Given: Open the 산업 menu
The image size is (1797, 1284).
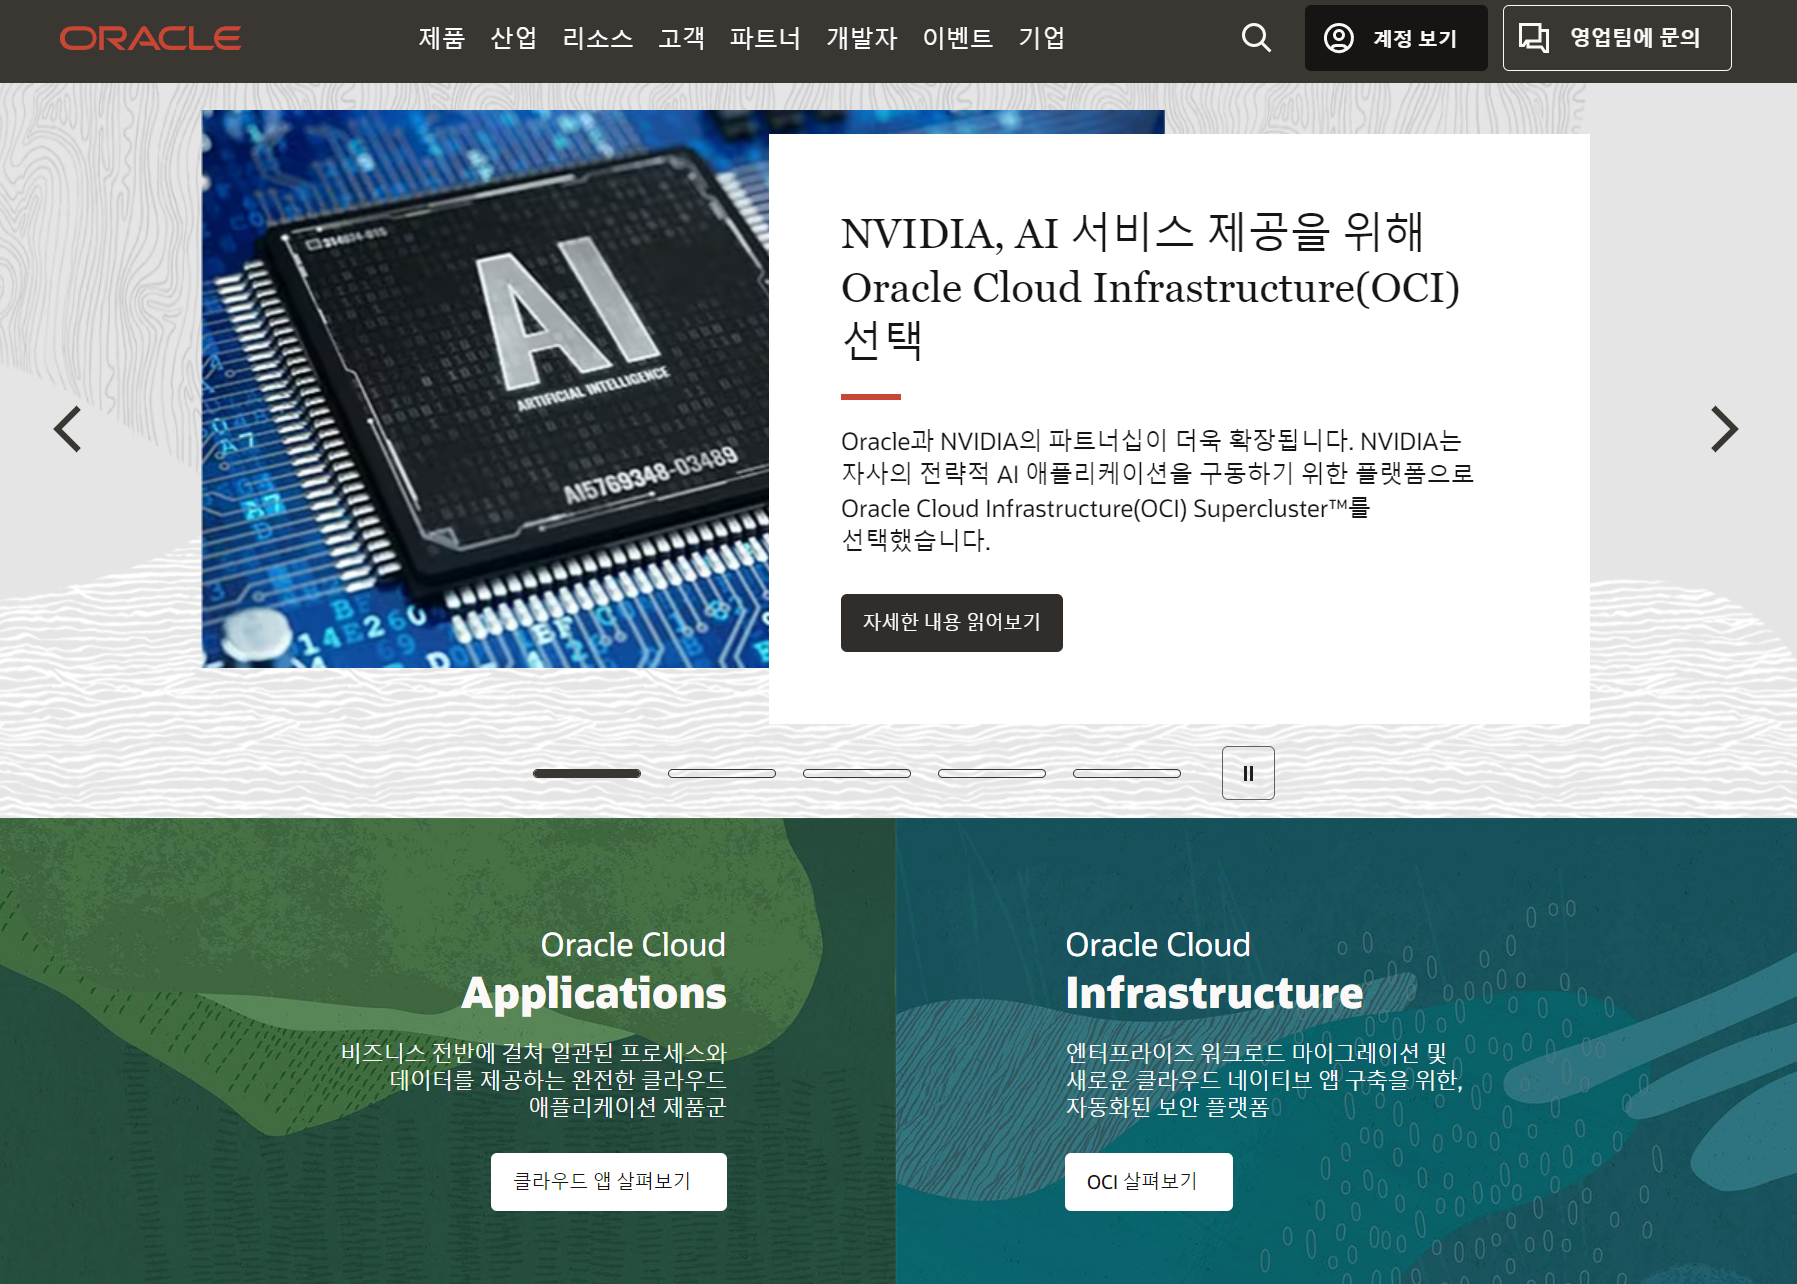Looking at the screenshot, I should [514, 38].
